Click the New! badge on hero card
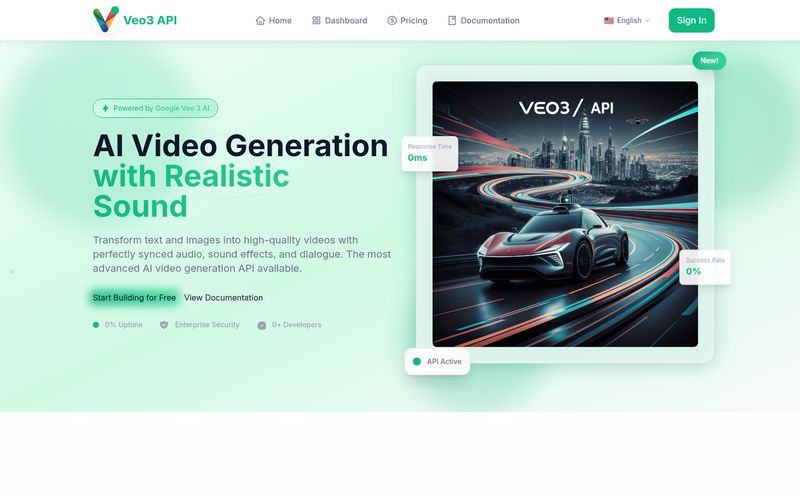The image size is (800, 496). [x=709, y=61]
